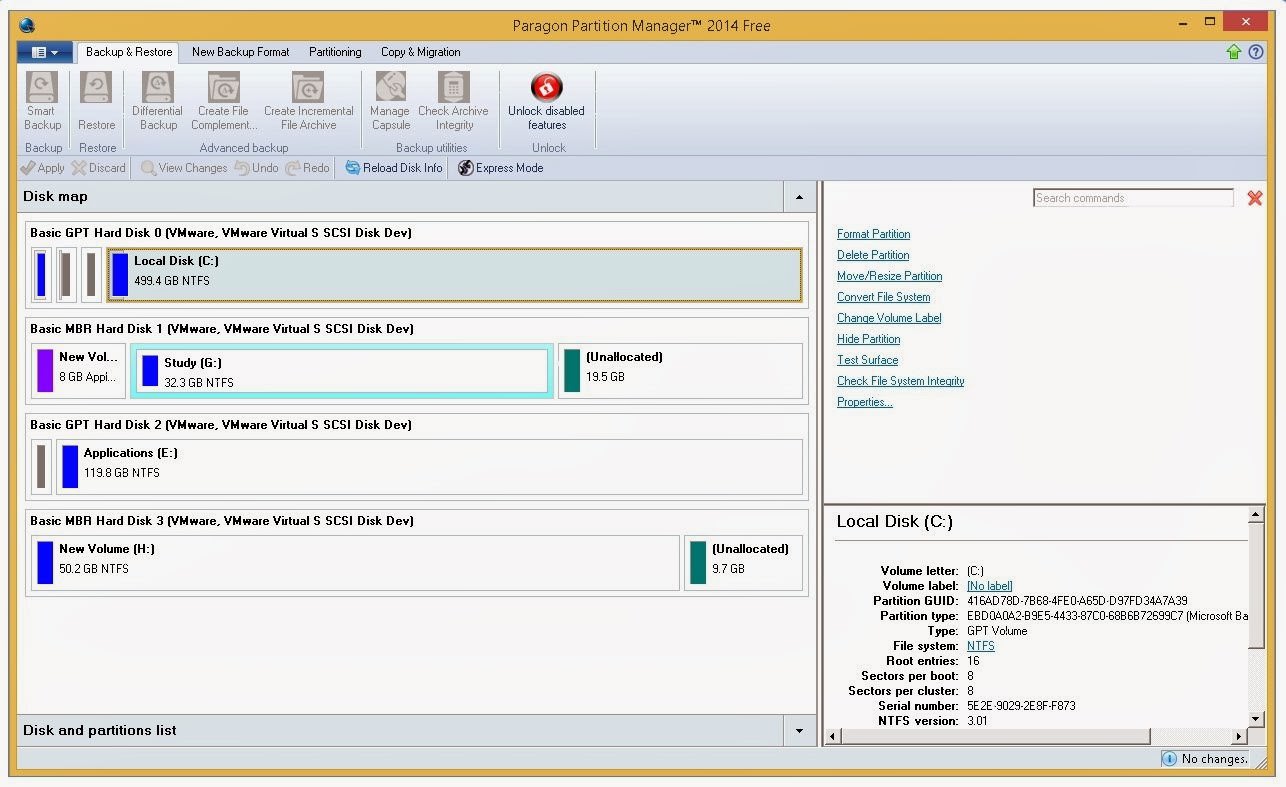Image resolution: width=1286 pixels, height=787 pixels.
Task: Collapse the Disk map panel
Action: tap(798, 197)
